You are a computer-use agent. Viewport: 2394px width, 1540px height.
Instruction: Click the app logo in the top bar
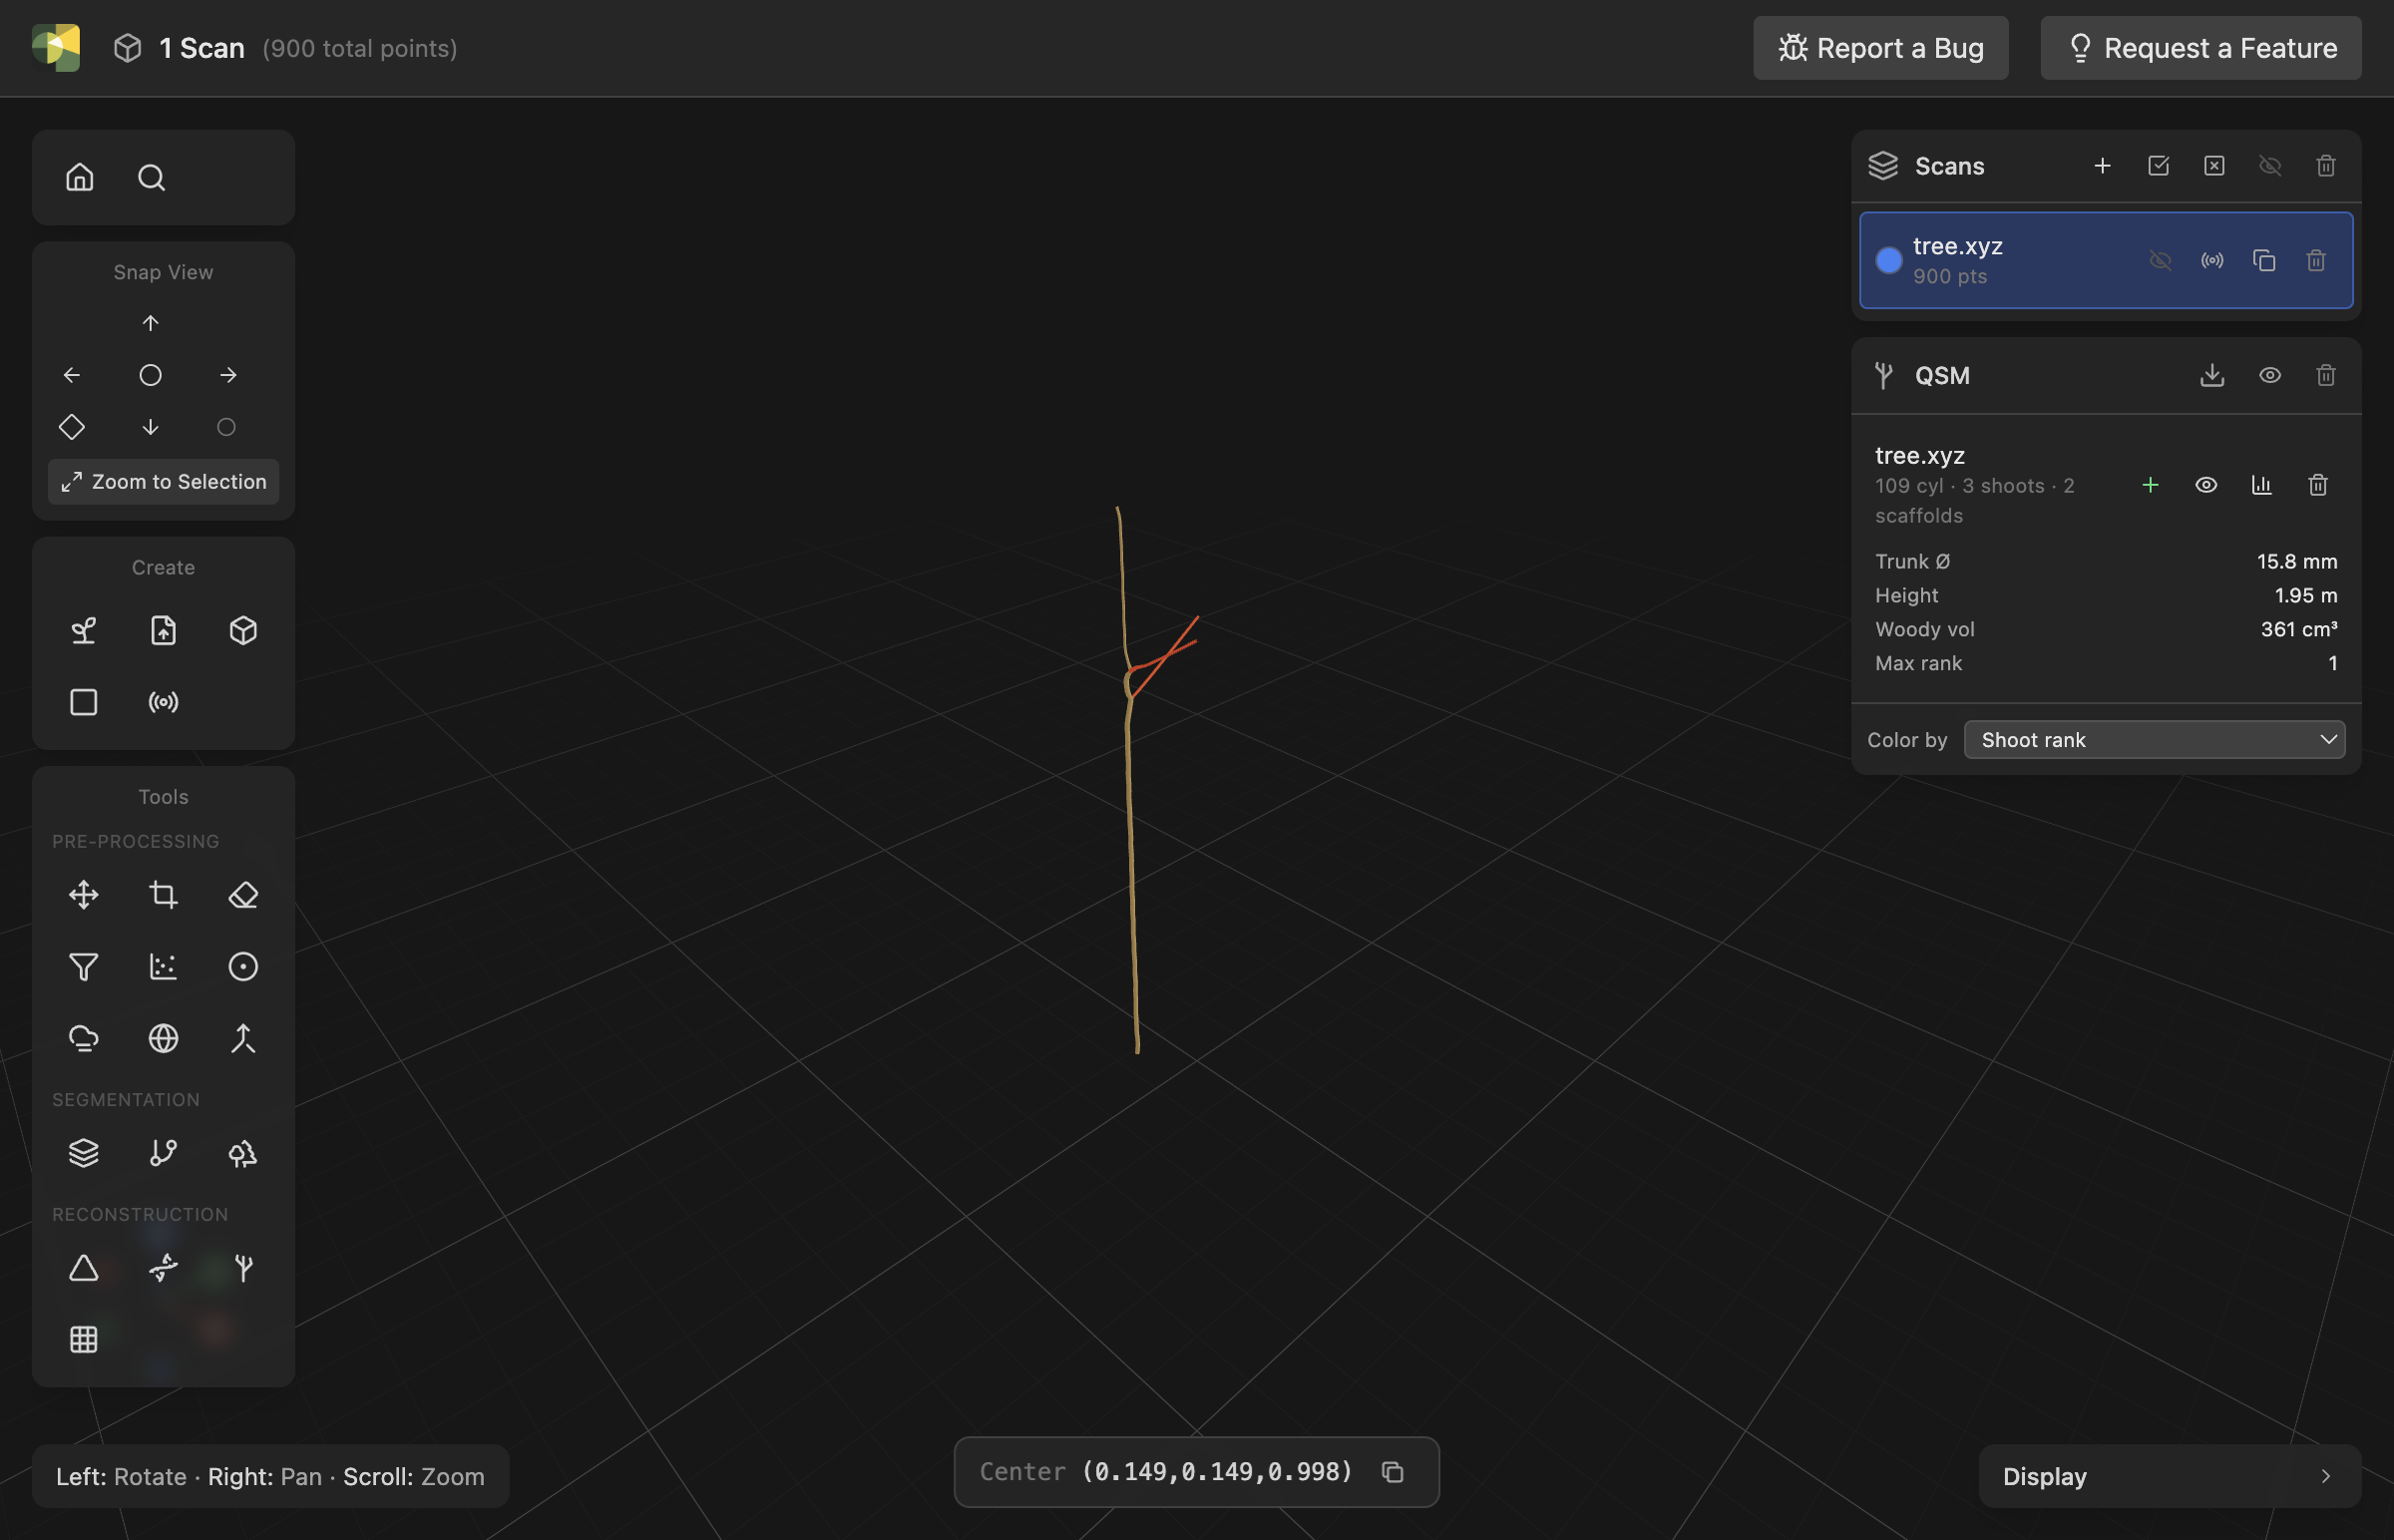point(56,48)
